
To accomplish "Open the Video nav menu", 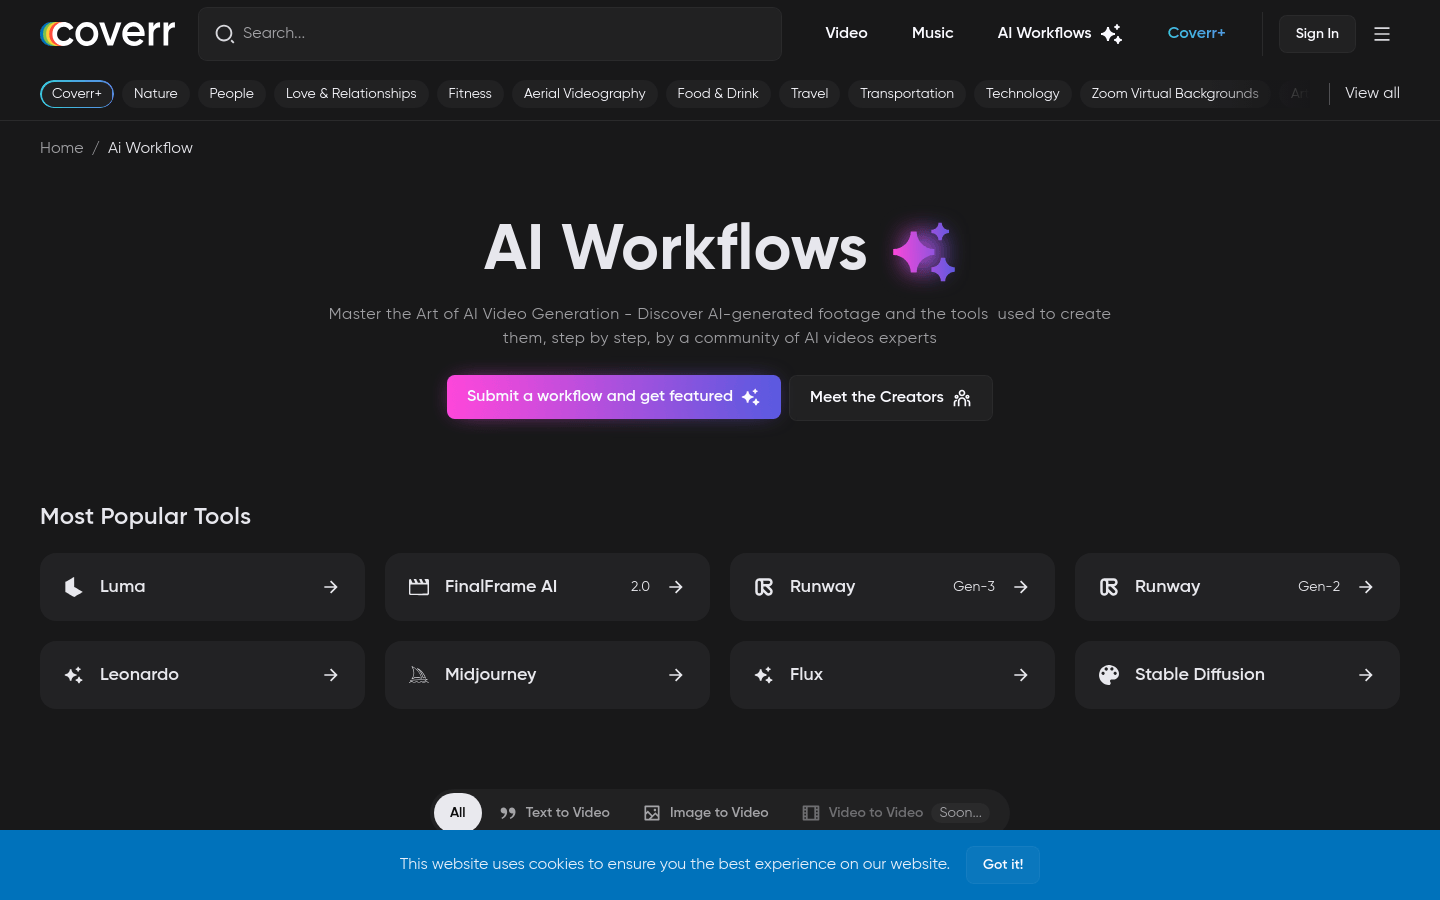I will pyautogui.click(x=846, y=33).
